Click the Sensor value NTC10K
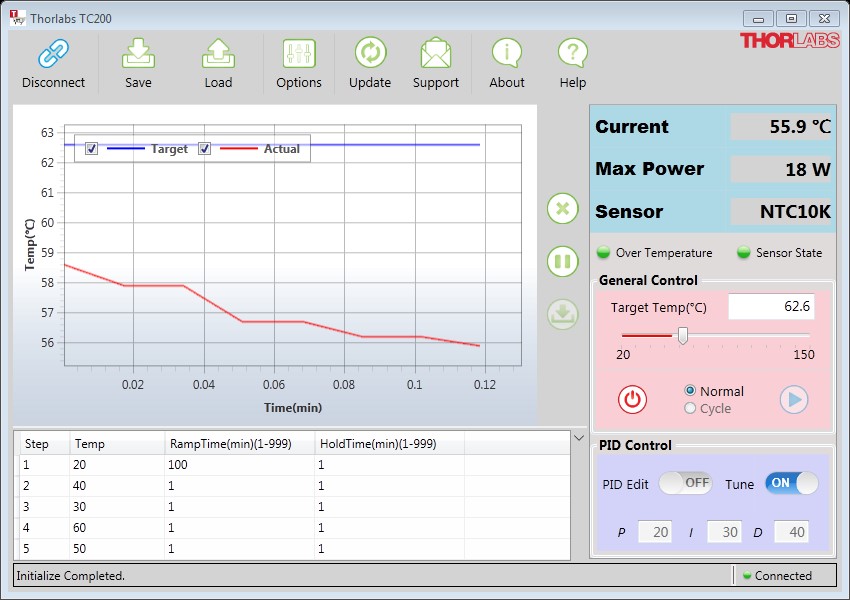Viewport: 850px width, 600px height. (x=781, y=211)
